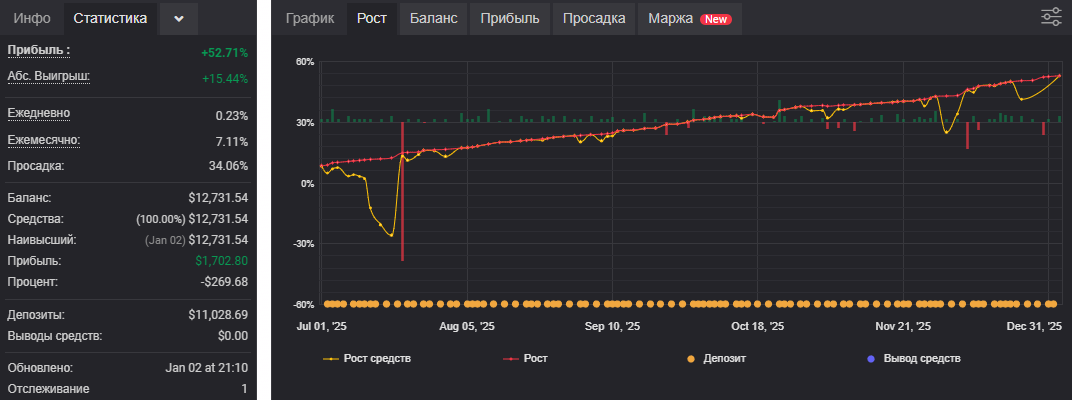Click the last red growth point at chart end
The image size is (1072, 400).
point(1059,76)
